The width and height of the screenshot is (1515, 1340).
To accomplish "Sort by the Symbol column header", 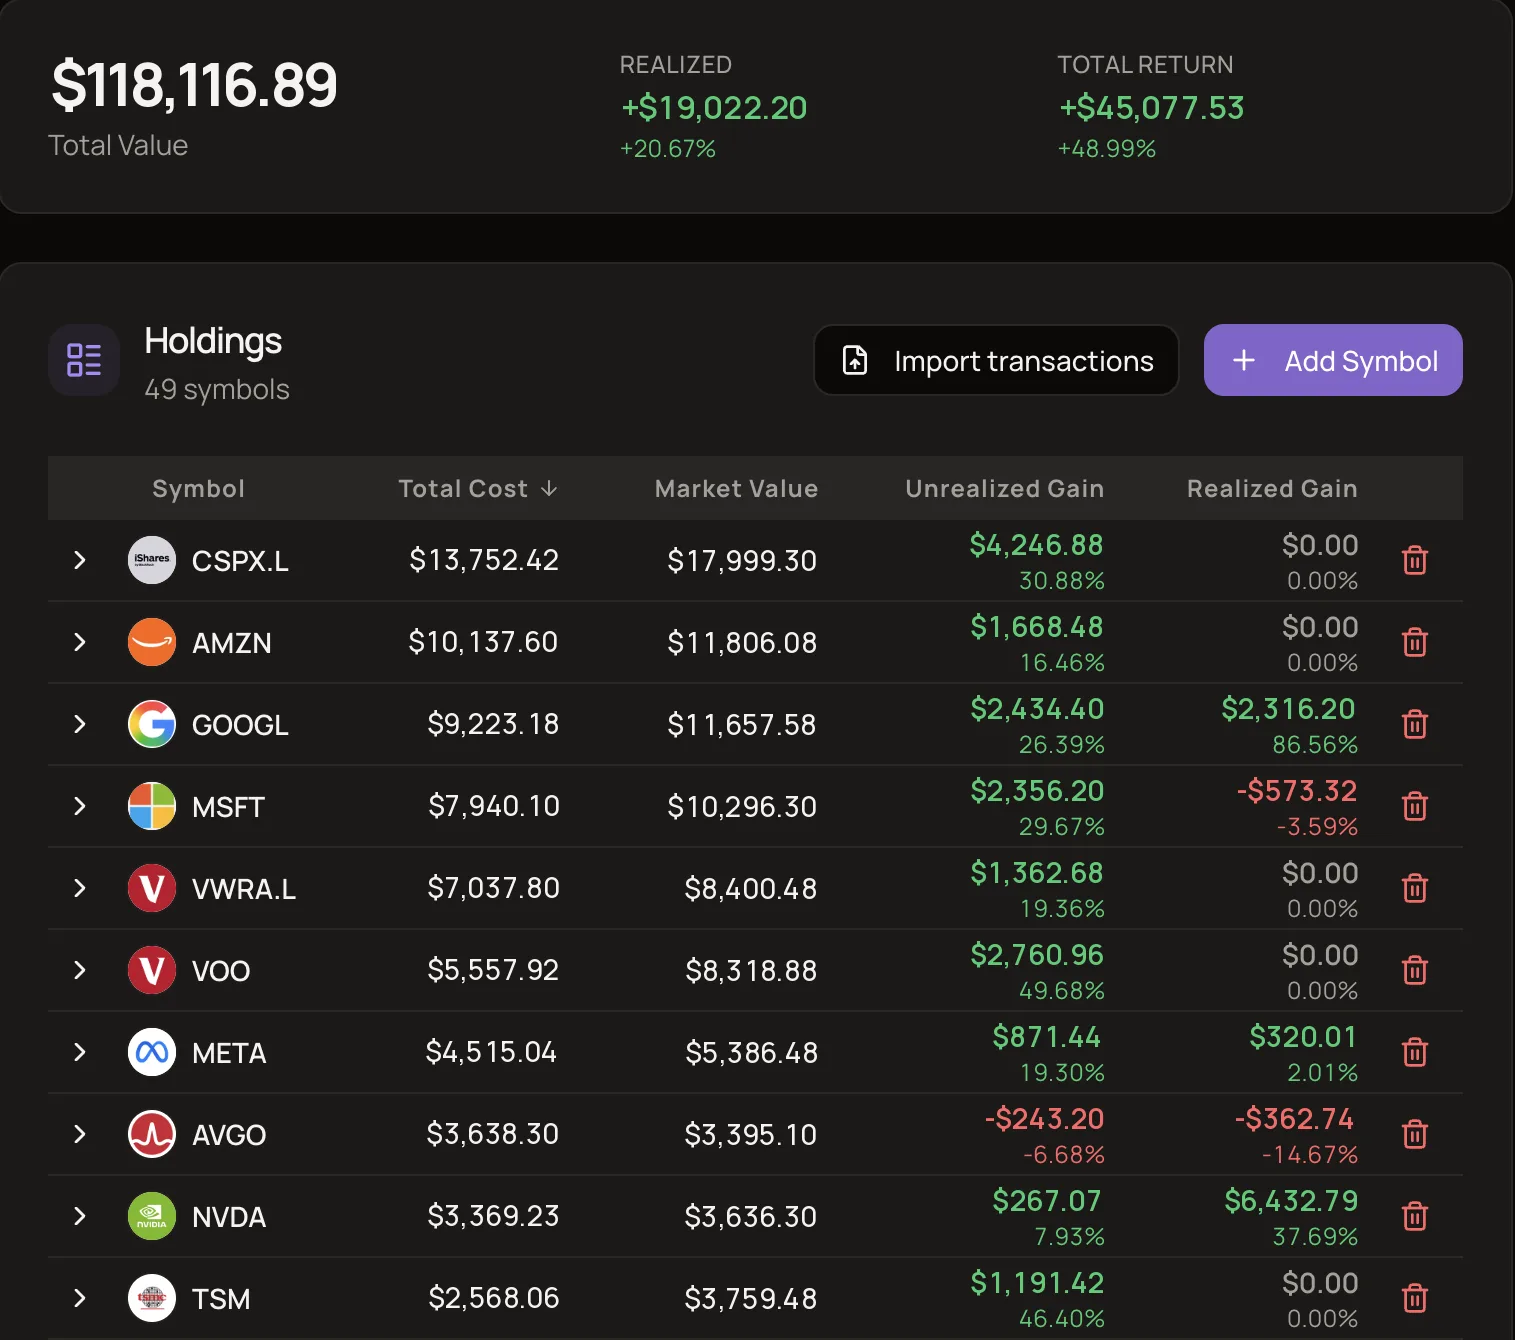I will coord(198,489).
